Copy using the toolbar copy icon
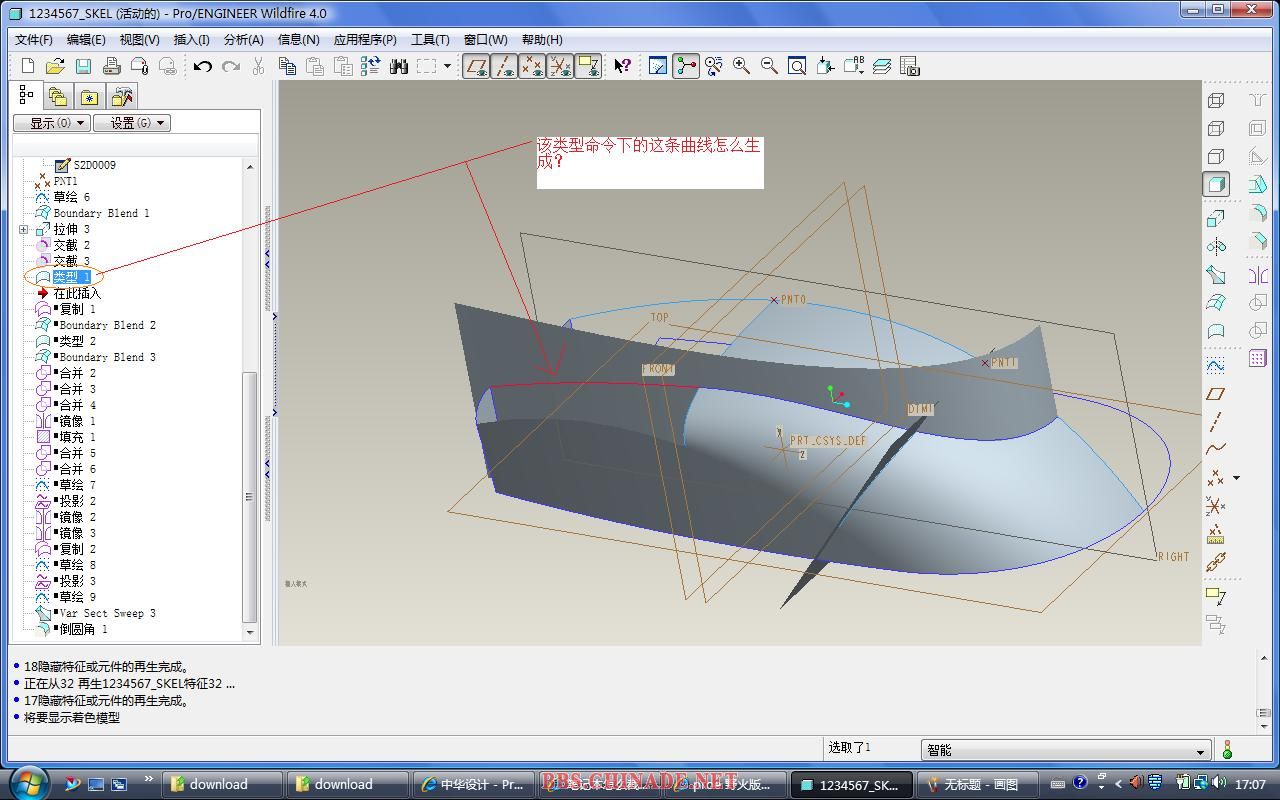The width and height of the screenshot is (1280, 800). (x=287, y=66)
